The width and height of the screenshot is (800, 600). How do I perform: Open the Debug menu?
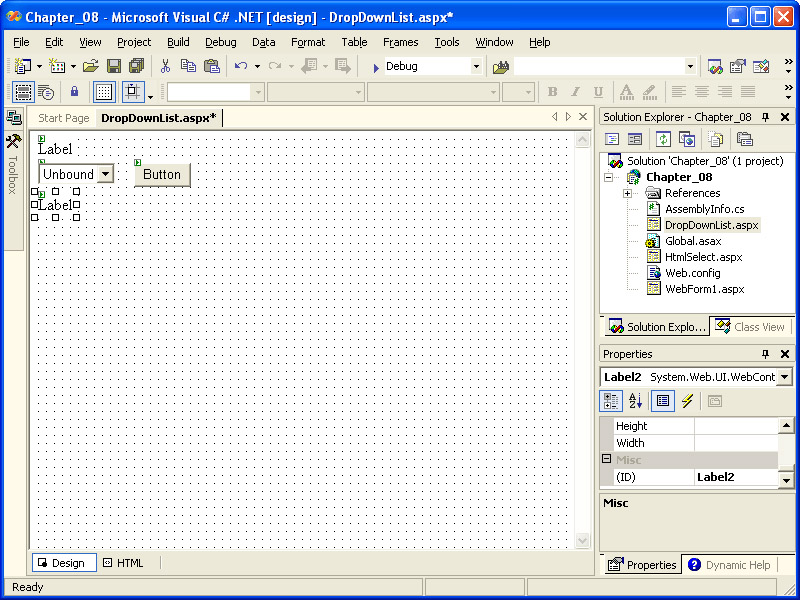220,42
